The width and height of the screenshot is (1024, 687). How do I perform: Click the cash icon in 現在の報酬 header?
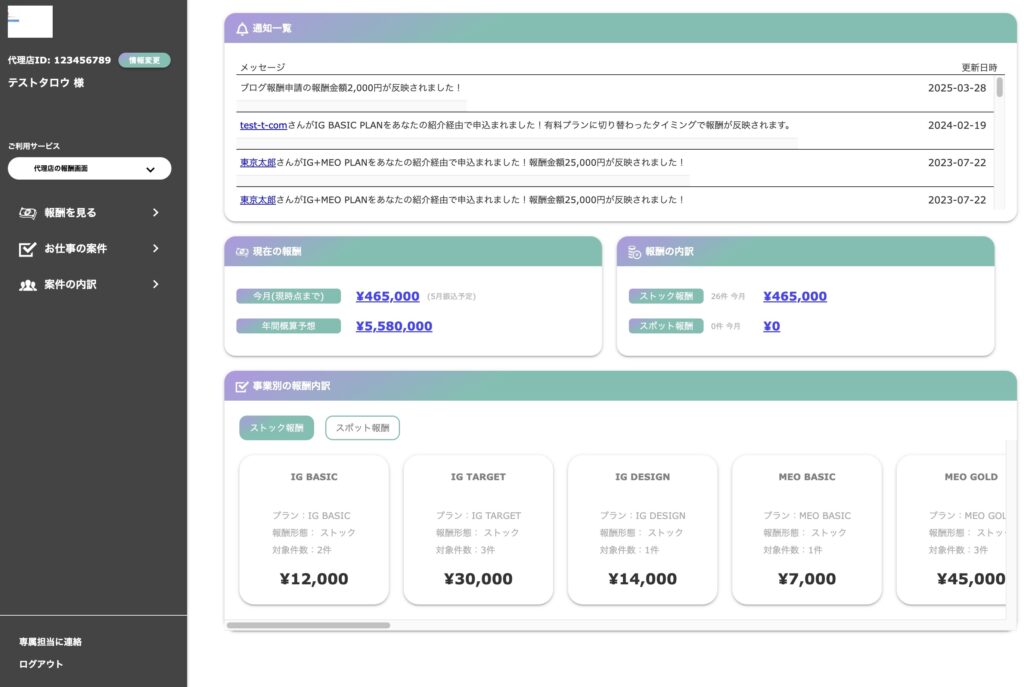pyautogui.click(x=242, y=252)
